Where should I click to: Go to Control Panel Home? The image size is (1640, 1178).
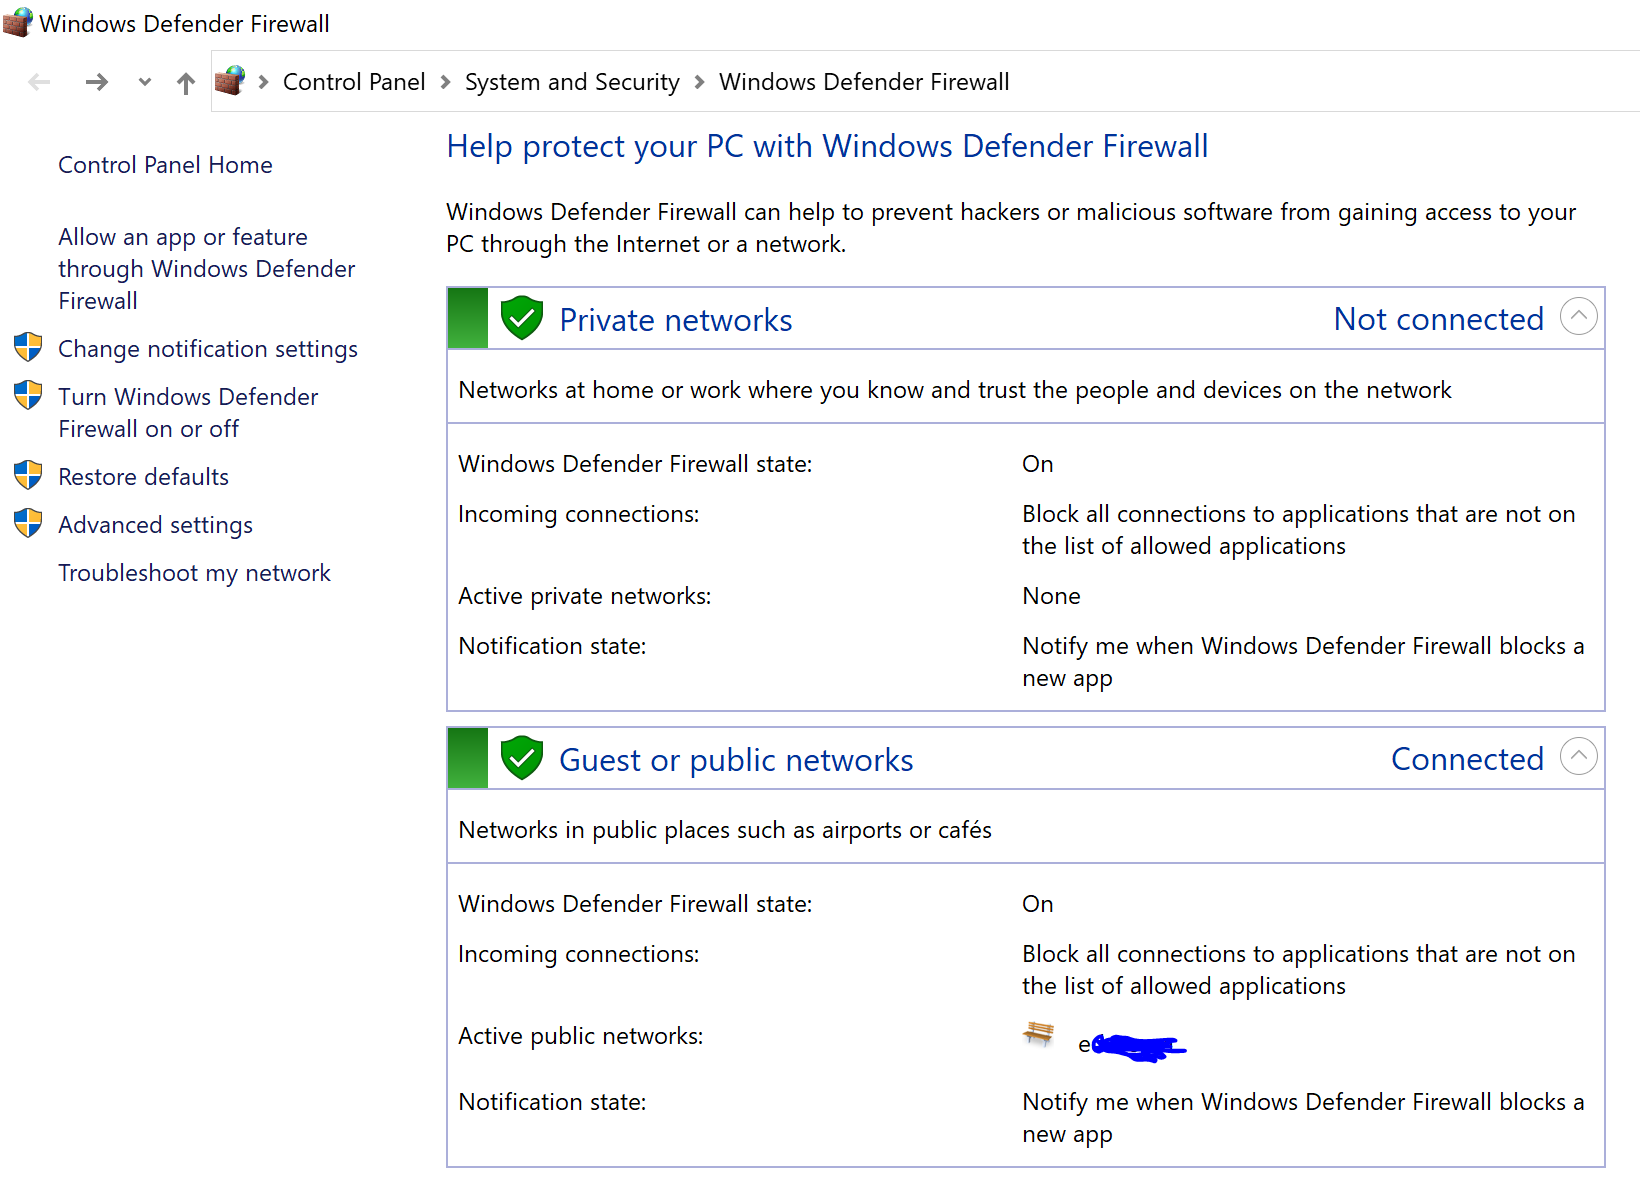[x=165, y=164]
